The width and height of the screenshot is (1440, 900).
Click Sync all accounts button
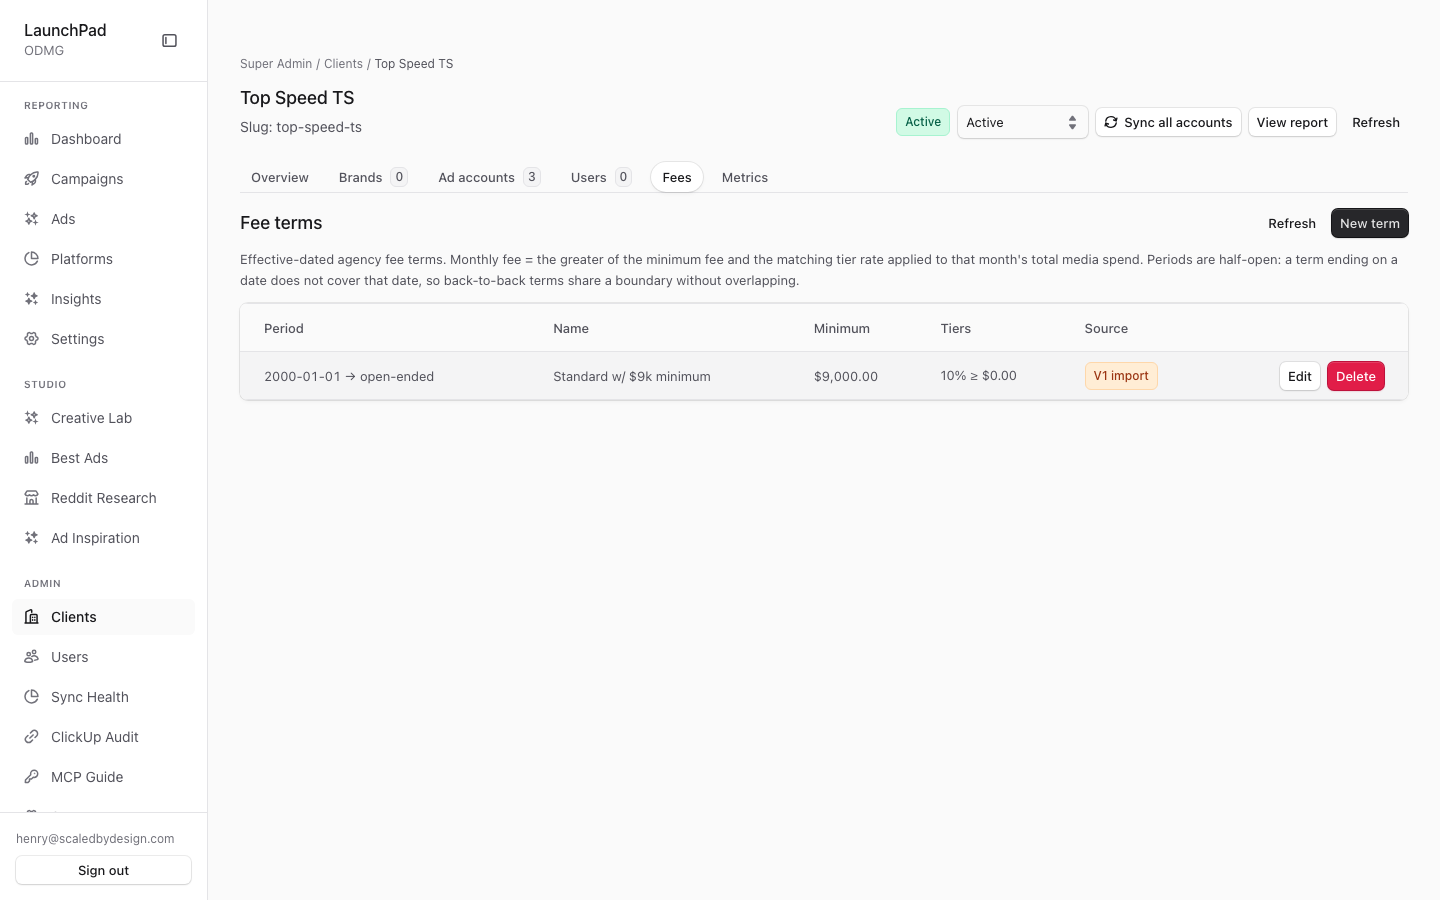coord(1168,122)
